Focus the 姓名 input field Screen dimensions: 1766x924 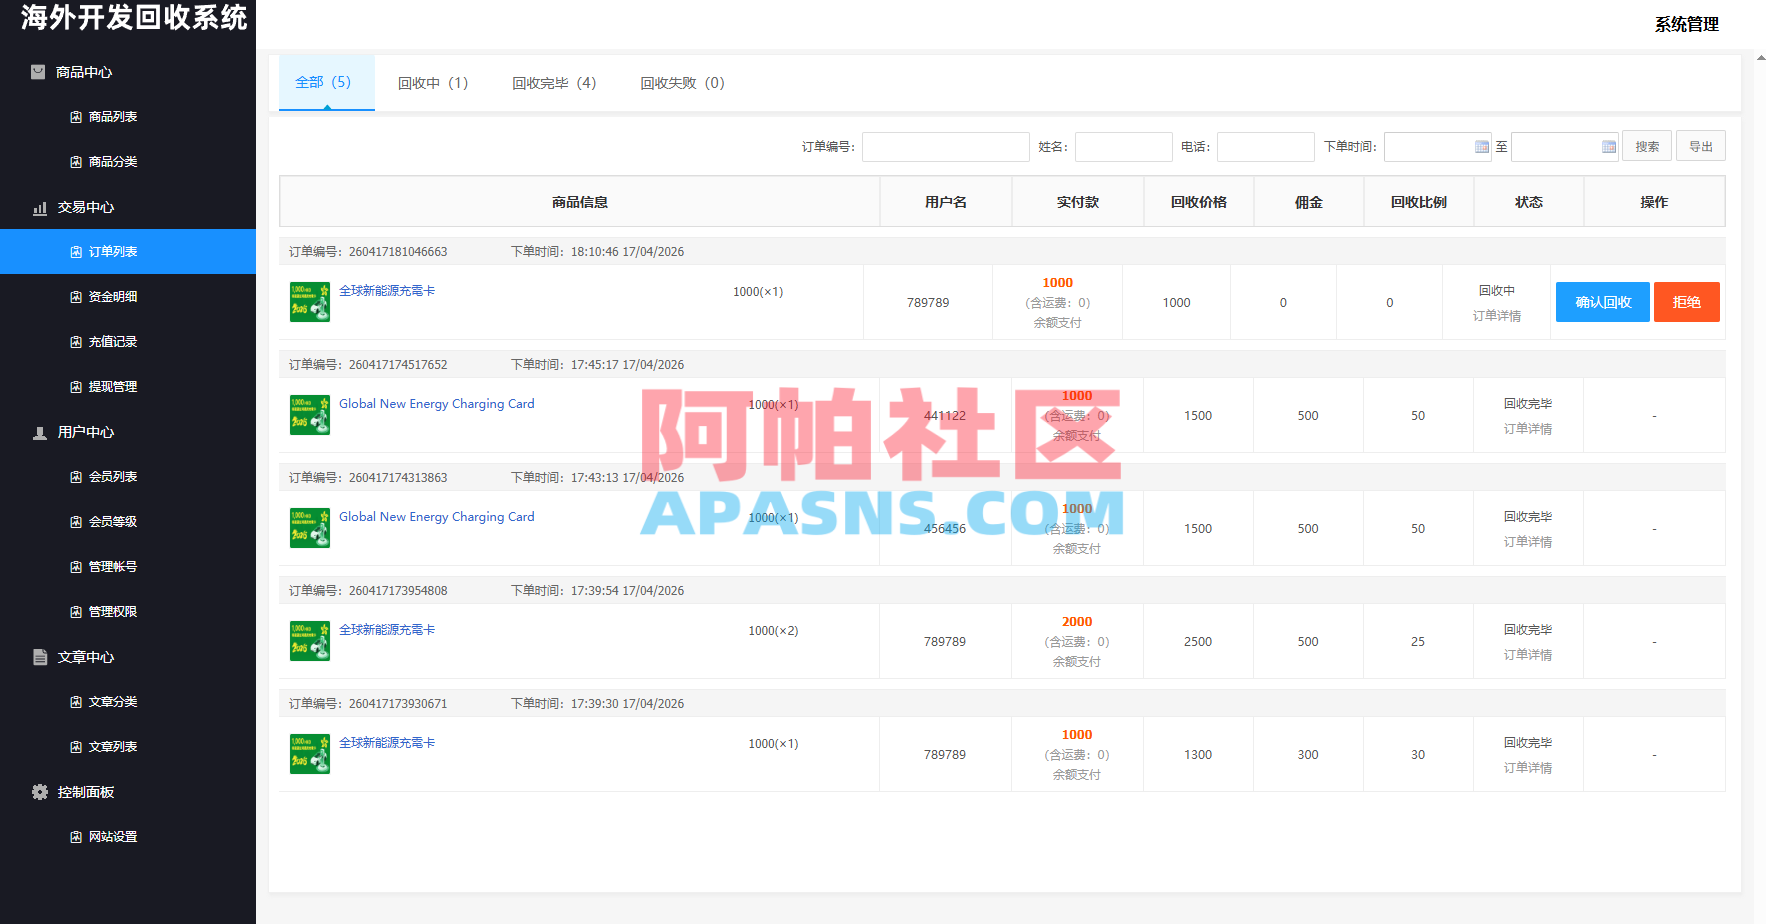coord(1124,147)
